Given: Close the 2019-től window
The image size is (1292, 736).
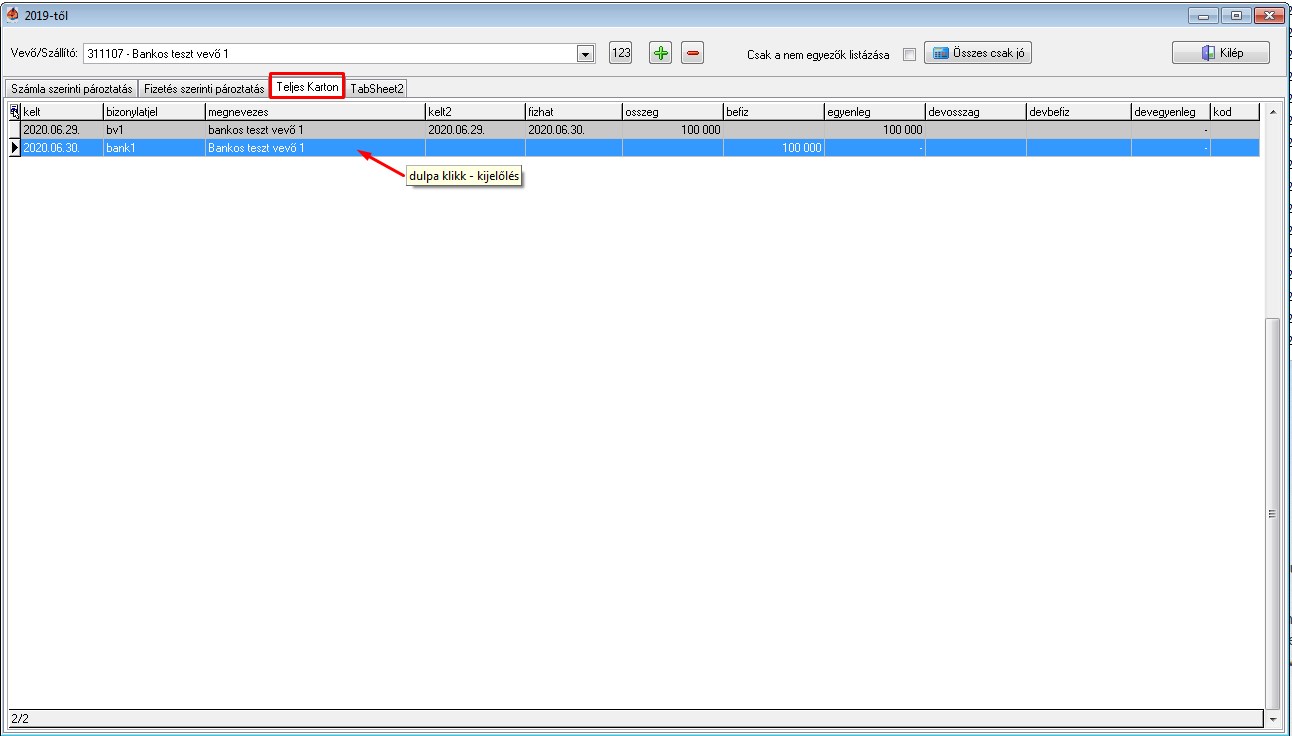Looking at the screenshot, I should click(x=1269, y=15).
